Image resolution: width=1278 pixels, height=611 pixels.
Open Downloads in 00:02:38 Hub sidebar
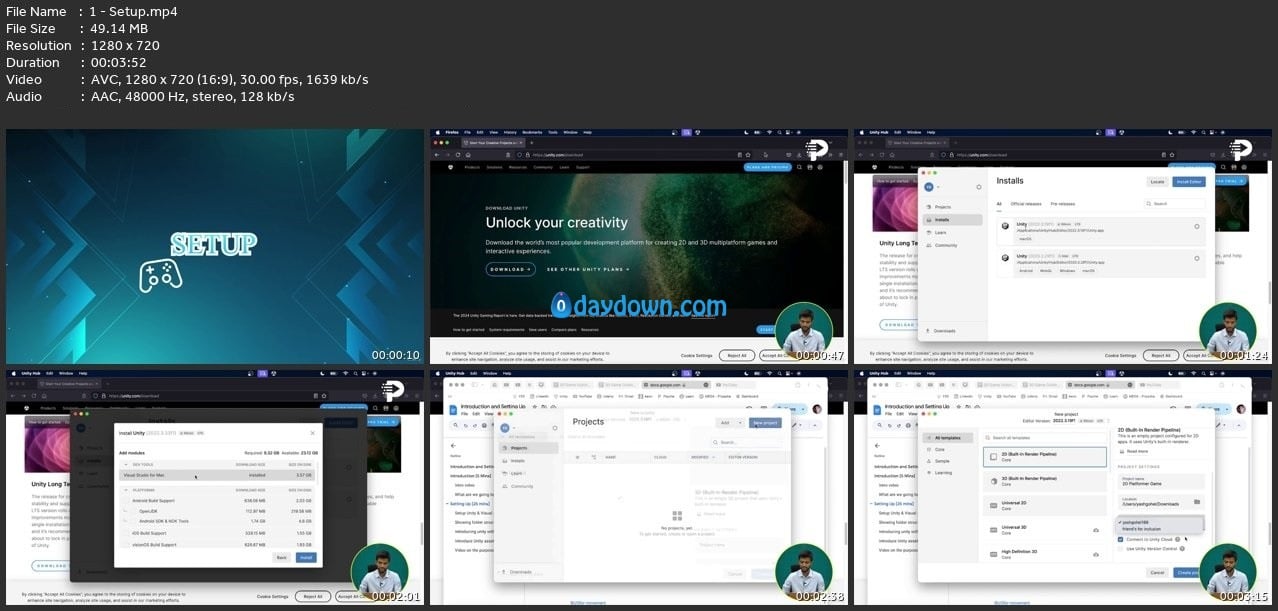click(x=517, y=572)
